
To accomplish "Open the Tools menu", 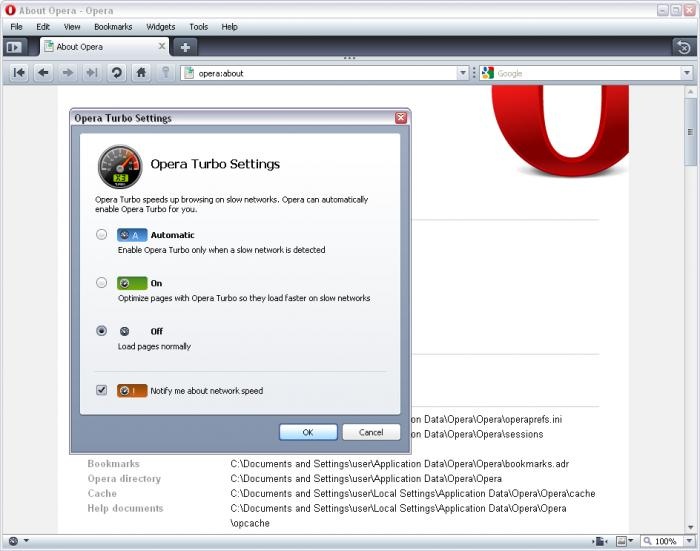I will [x=199, y=27].
